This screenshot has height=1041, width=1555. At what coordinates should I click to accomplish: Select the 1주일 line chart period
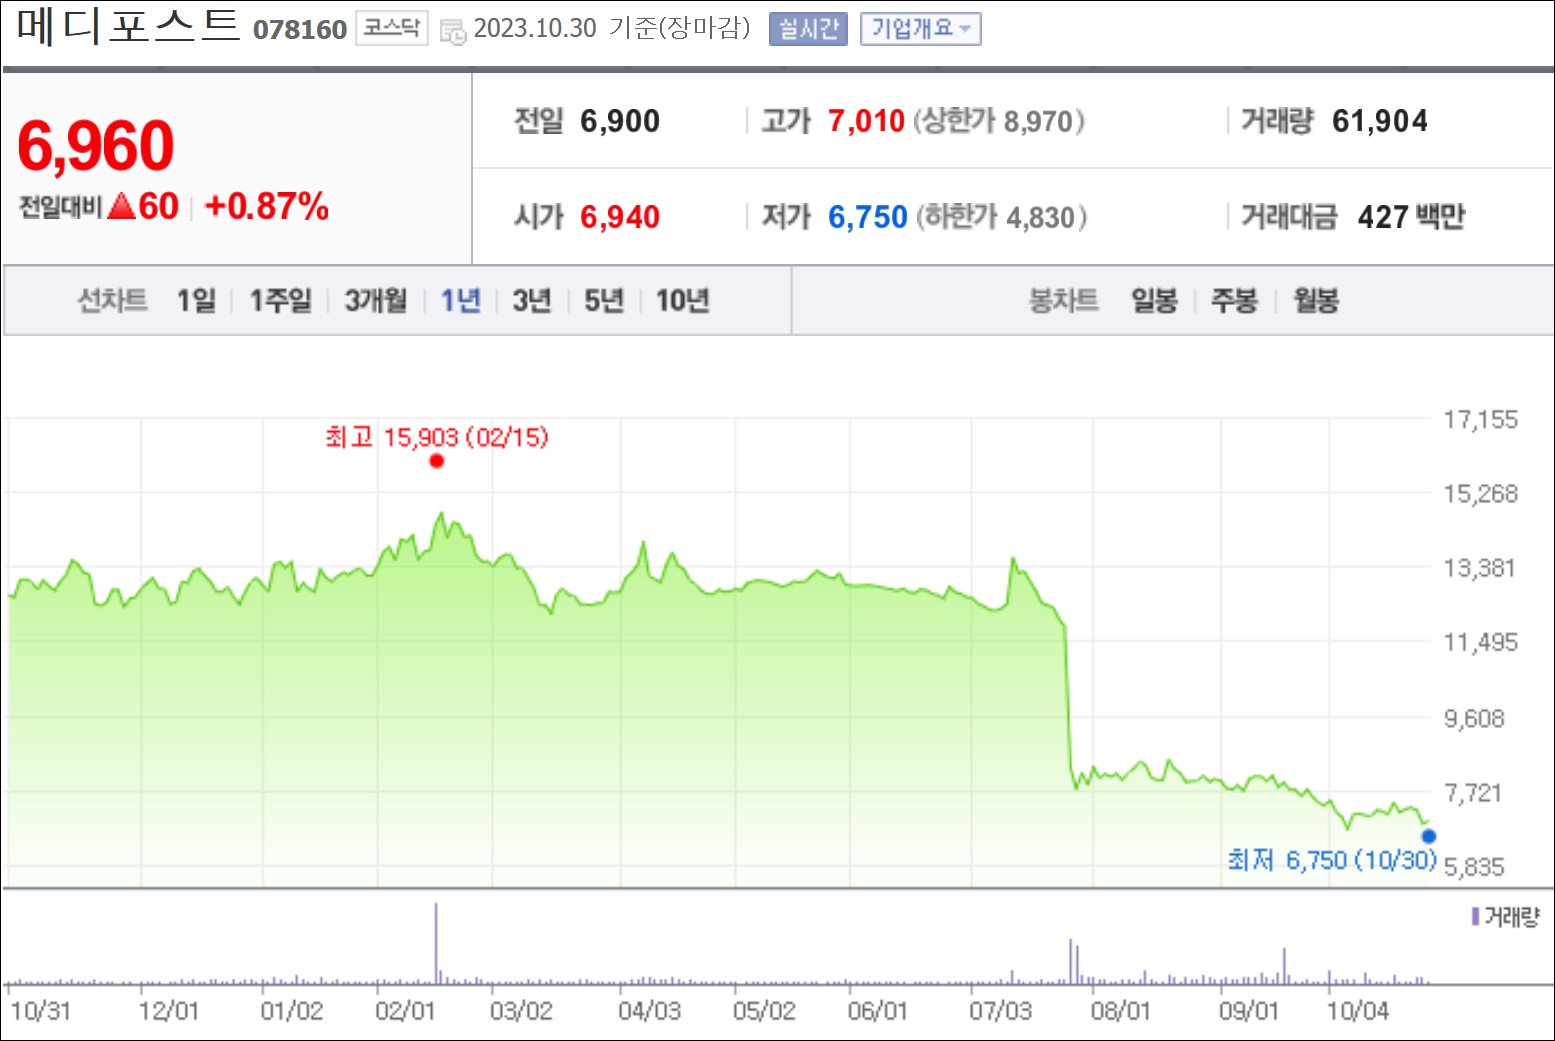(280, 300)
